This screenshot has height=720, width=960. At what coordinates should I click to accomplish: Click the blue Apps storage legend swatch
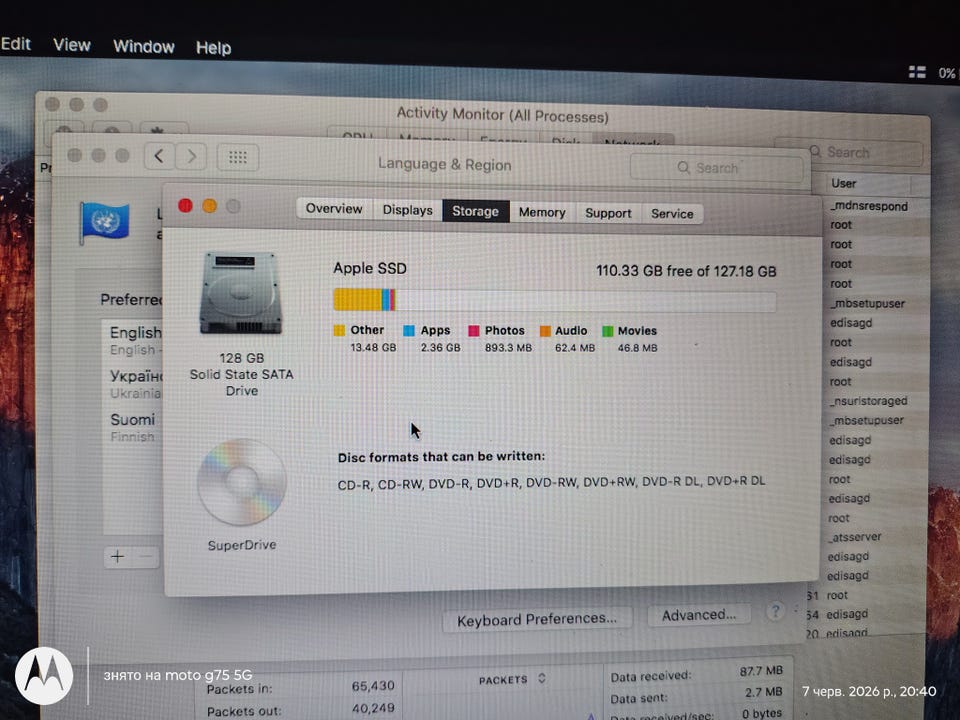click(x=409, y=331)
